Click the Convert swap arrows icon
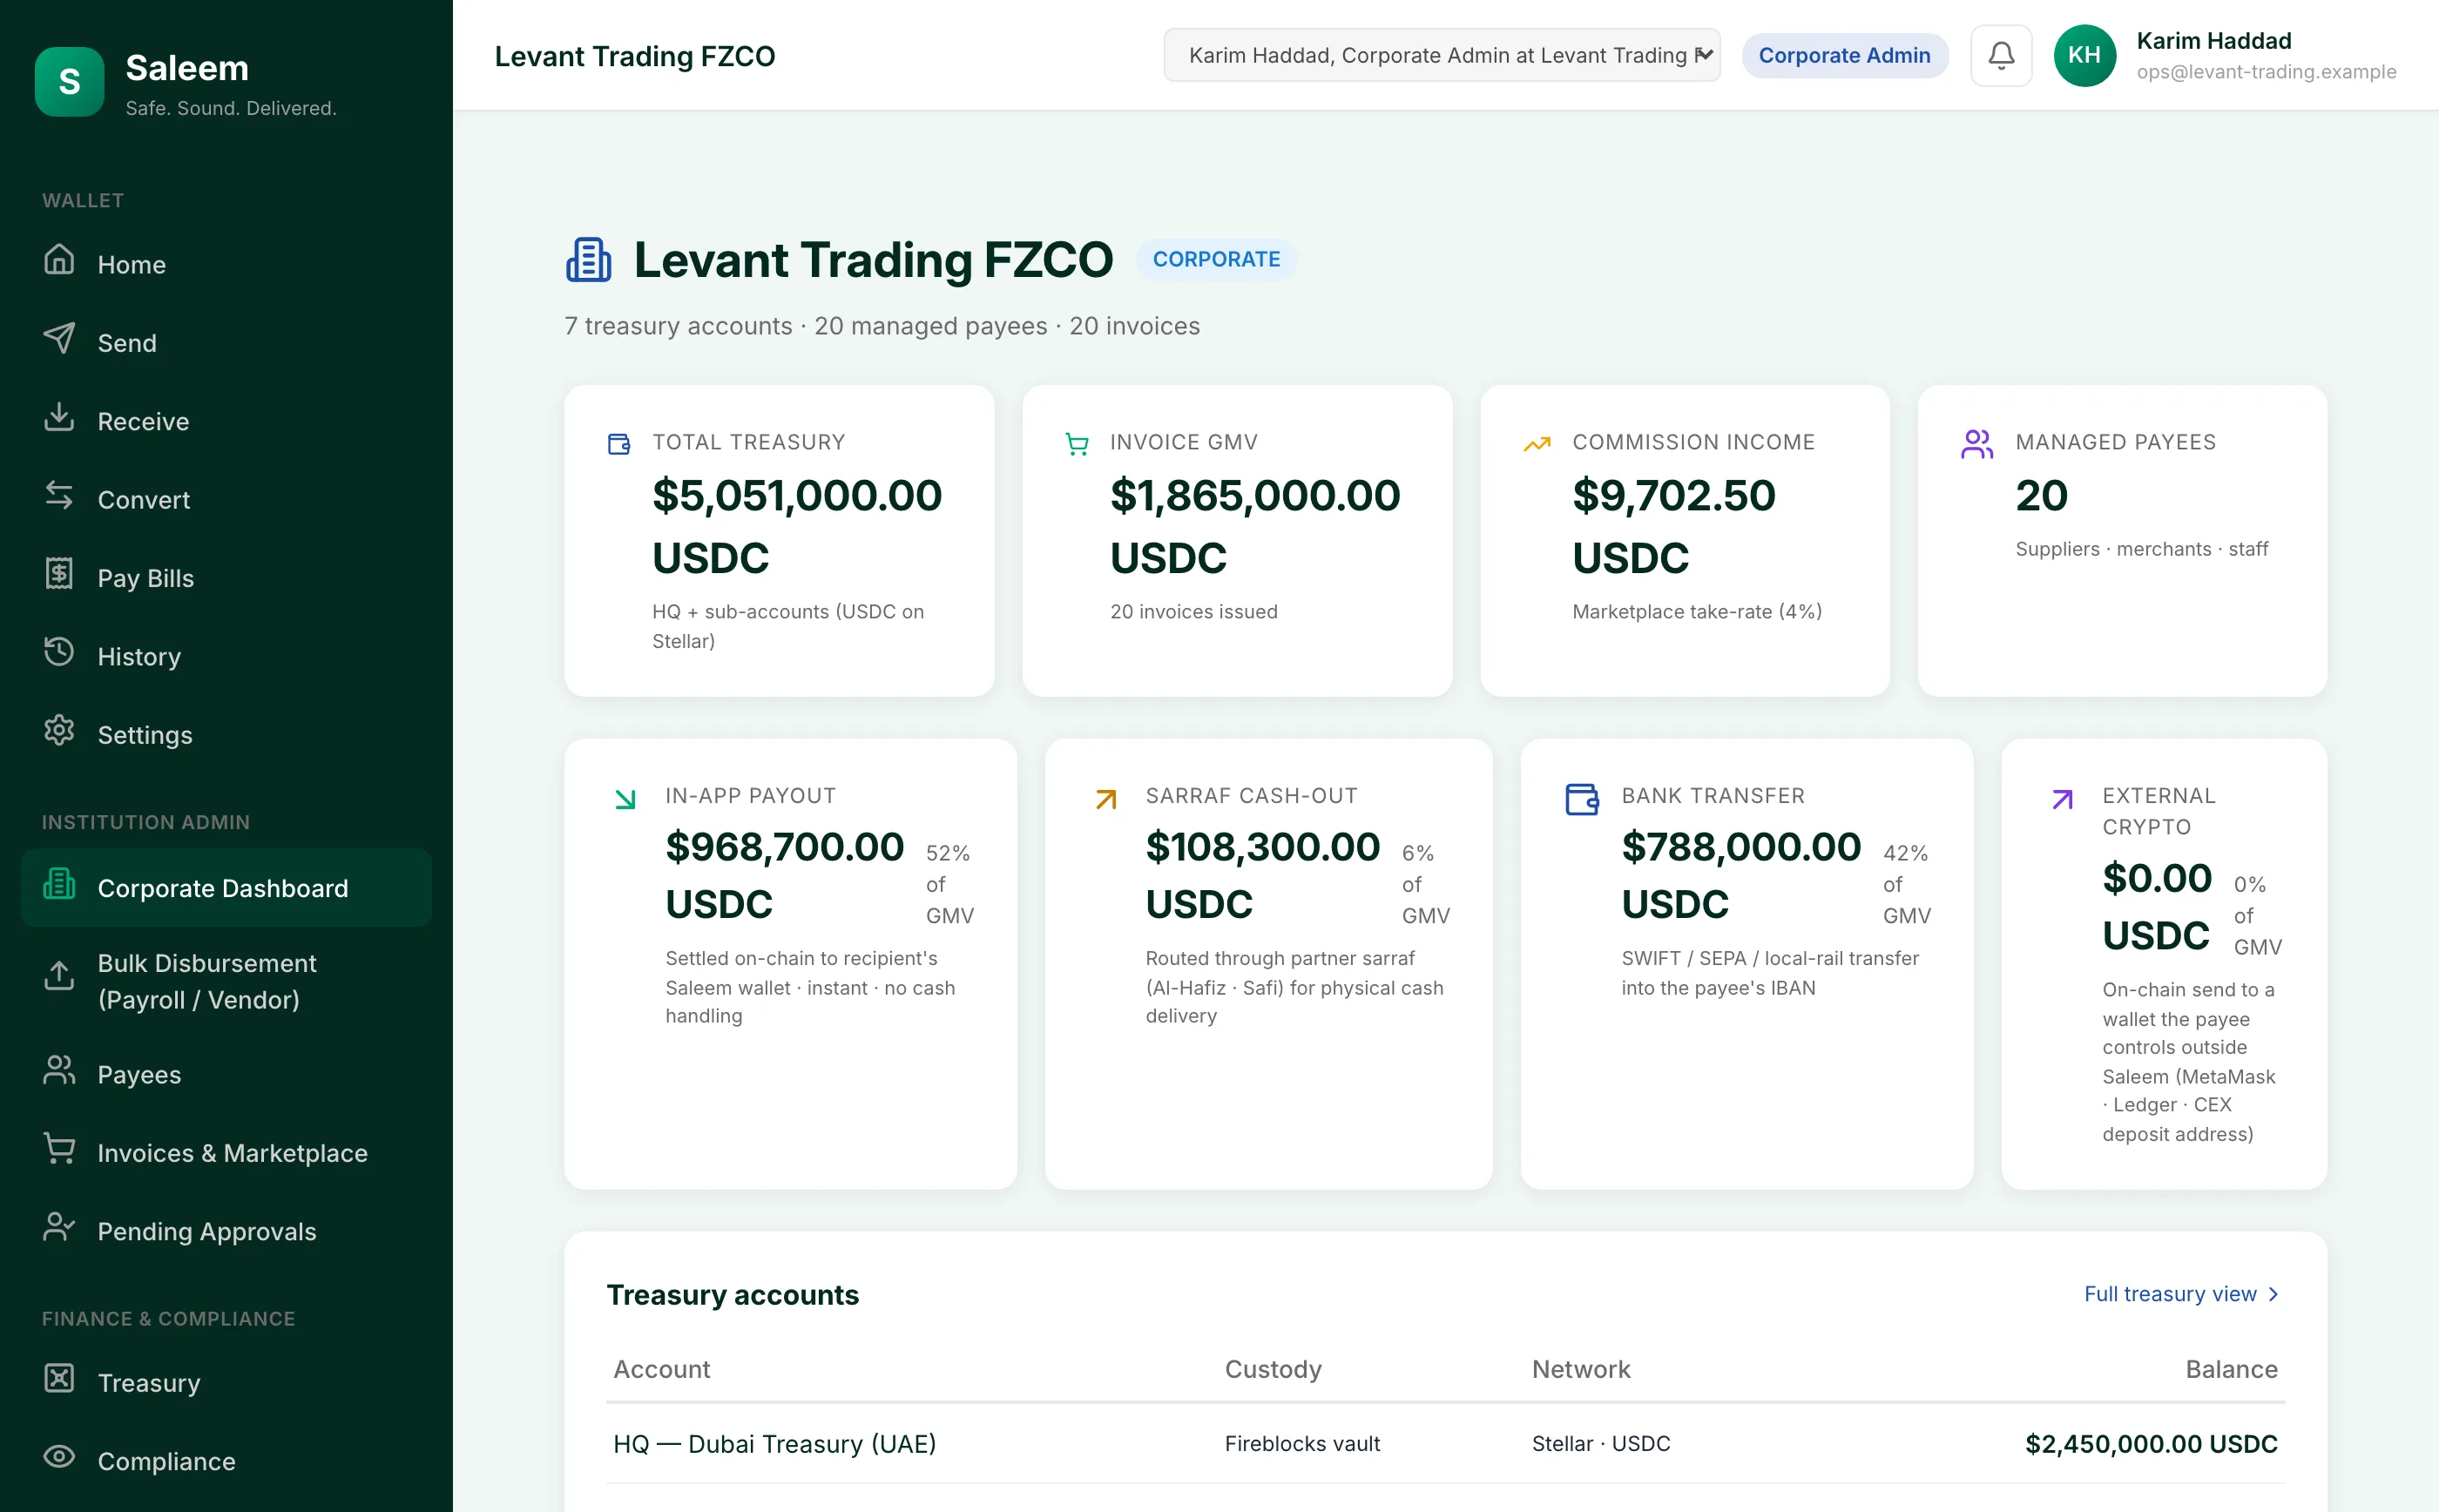Viewport: 2439px width, 1512px height. pyautogui.click(x=59, y=495)
